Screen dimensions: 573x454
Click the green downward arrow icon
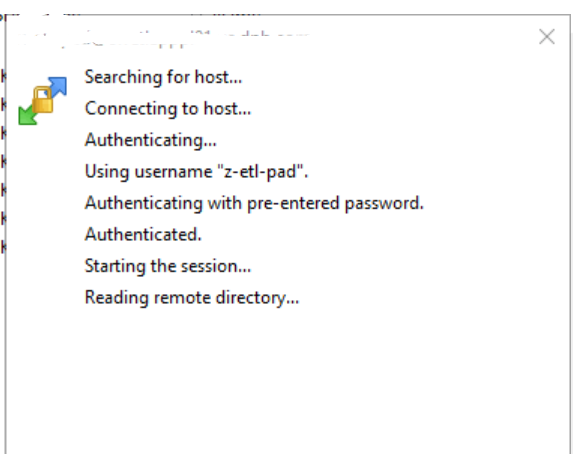pos(28,114)
